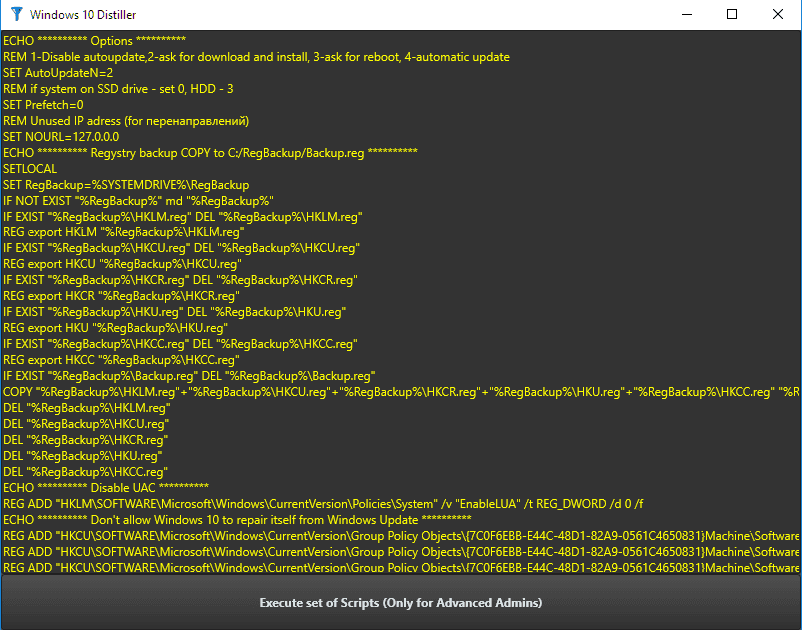Click the 'IF EXIST ...\HKCU.reg DEL' line

point(181,248)
